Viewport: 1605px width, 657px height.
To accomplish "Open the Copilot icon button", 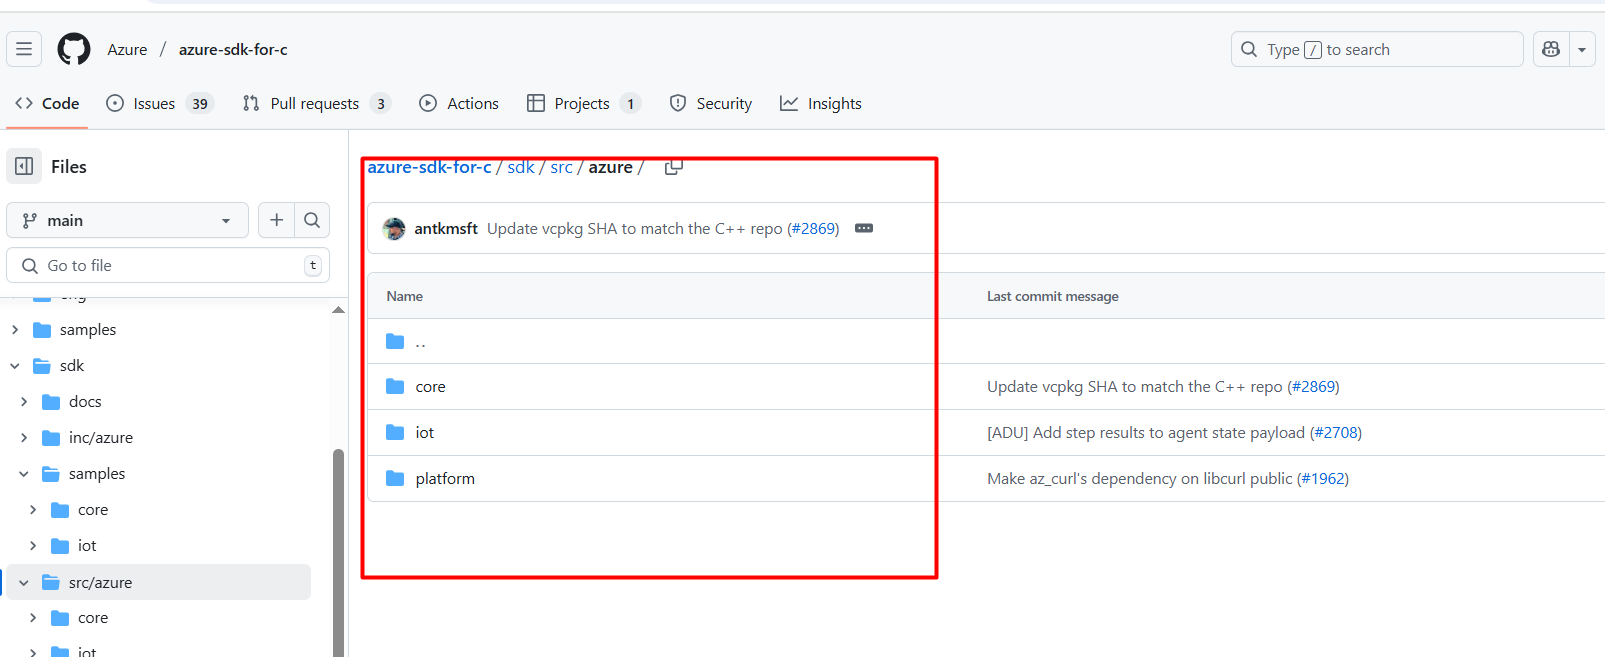I will 1551,49.
